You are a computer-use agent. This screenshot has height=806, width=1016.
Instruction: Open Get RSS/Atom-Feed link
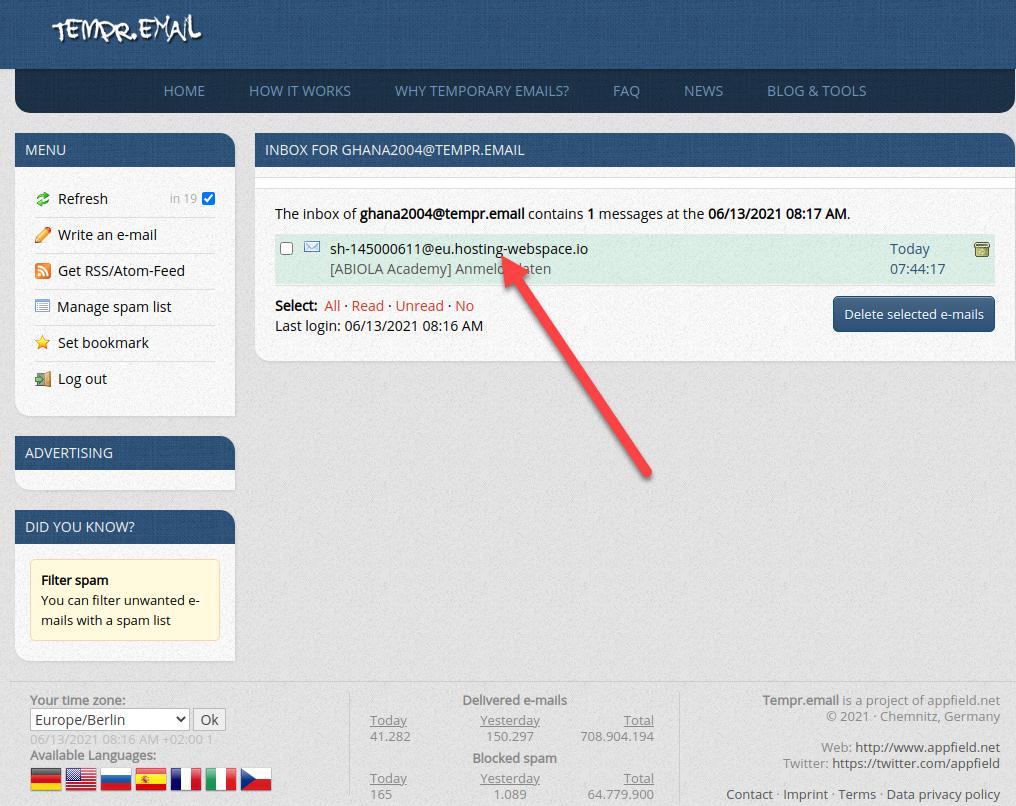(x=121, y=271)
